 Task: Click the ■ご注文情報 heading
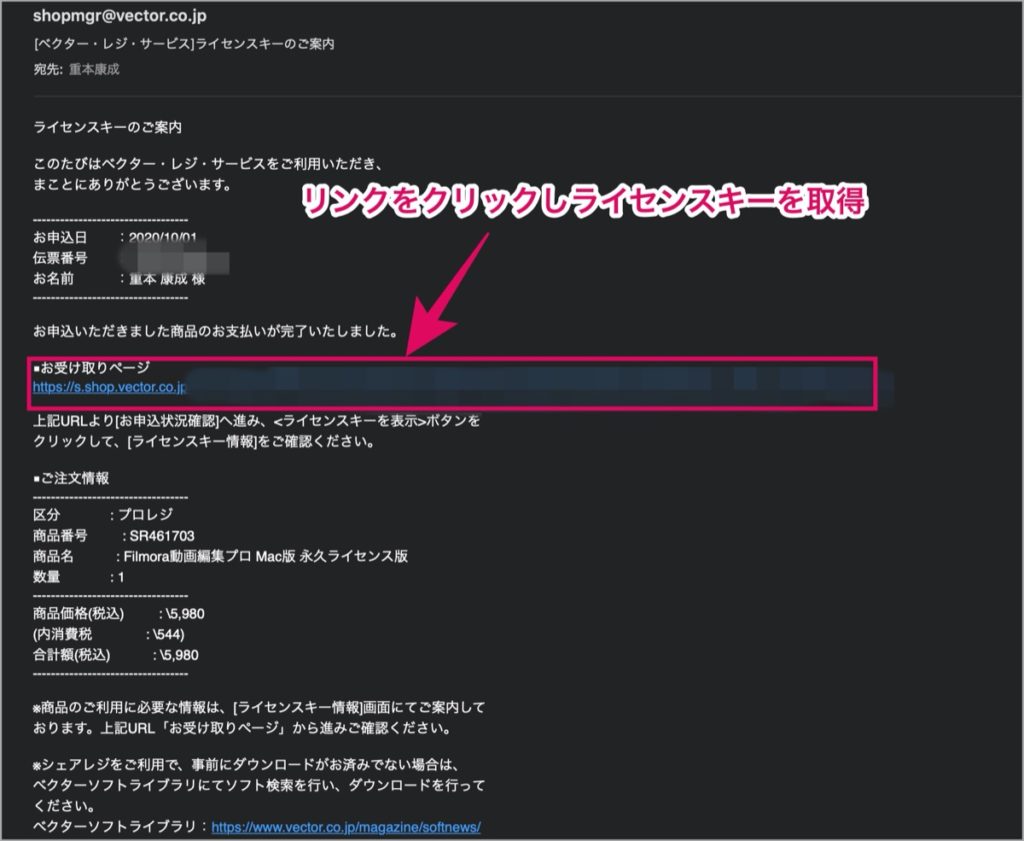[x=71, y=479]
